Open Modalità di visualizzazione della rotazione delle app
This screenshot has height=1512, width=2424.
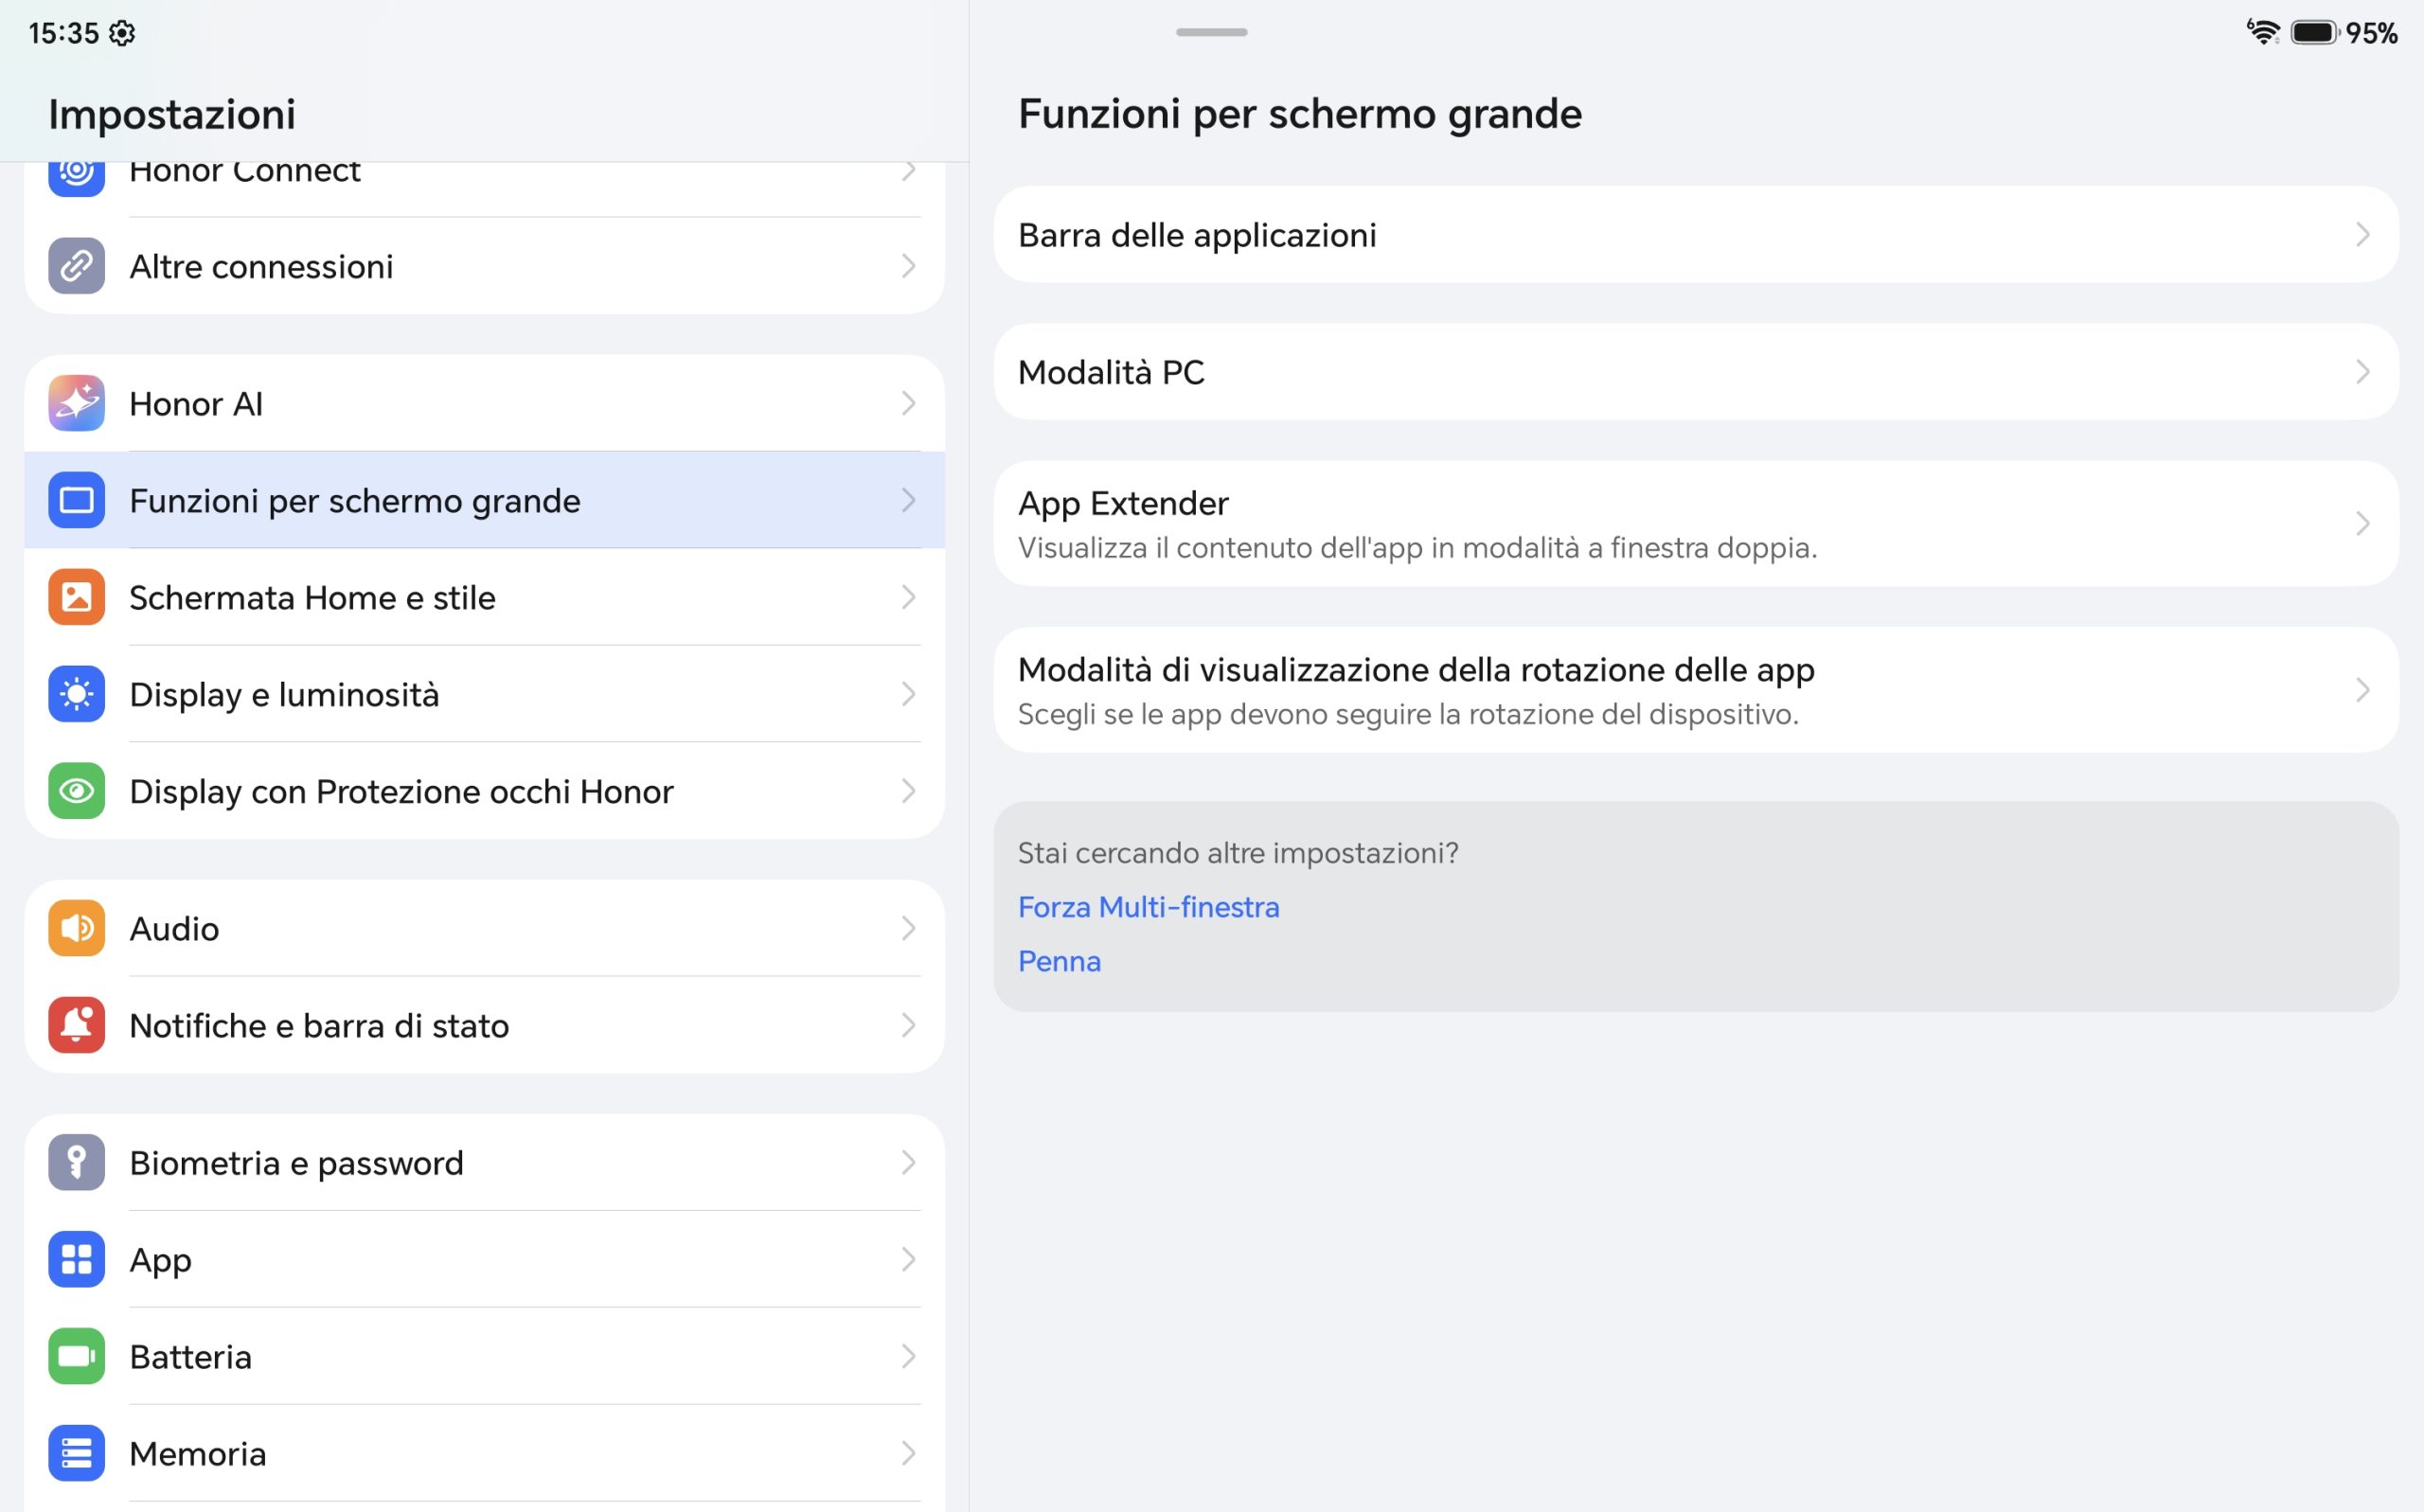click(1696, 690)
